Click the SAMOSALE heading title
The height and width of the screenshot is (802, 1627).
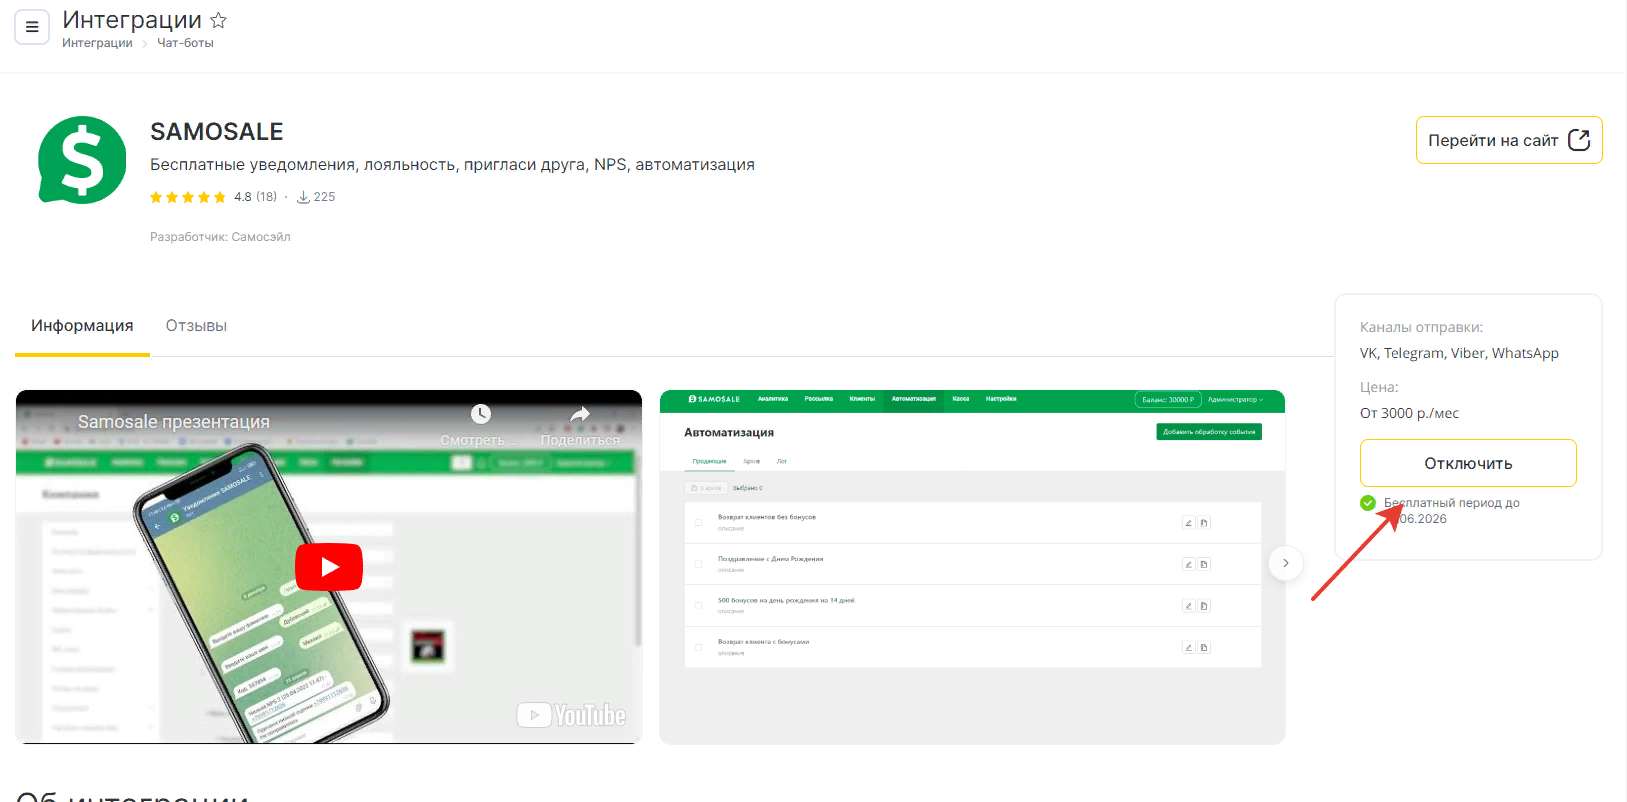tap(217, 132)
